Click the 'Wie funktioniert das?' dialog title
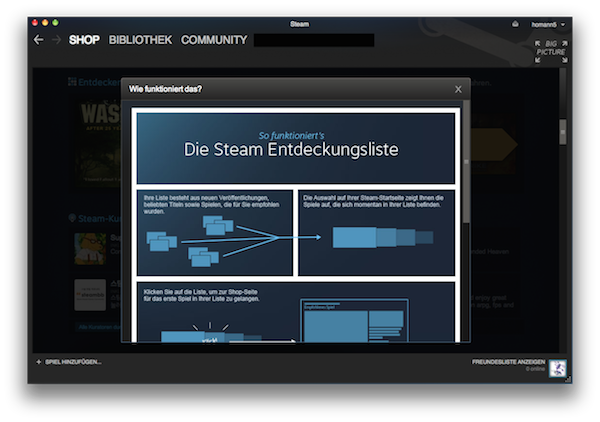The image size is (600, 422). [165, 89]
